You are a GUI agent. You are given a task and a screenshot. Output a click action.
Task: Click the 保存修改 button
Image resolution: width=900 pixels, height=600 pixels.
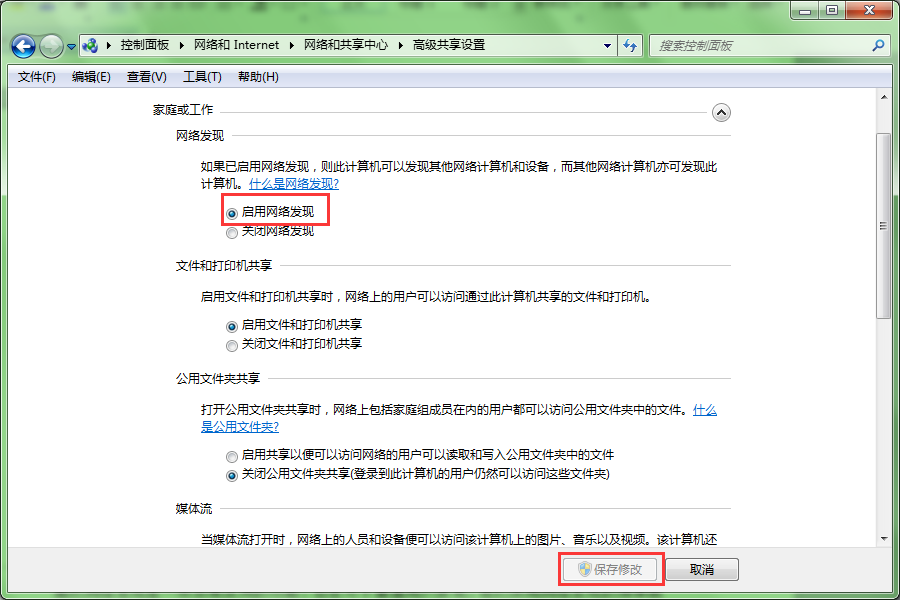point(610,569)
